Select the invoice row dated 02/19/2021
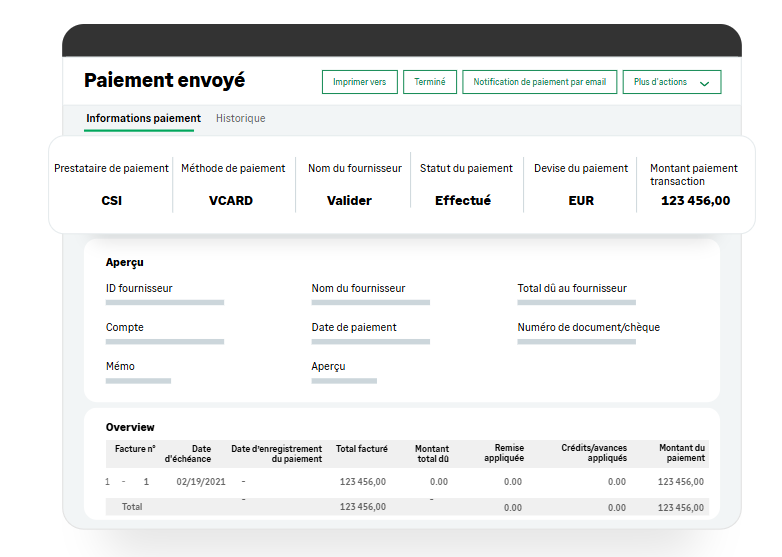Image resolution: width=782 pixels, height=557 pixels. point(405,481)
